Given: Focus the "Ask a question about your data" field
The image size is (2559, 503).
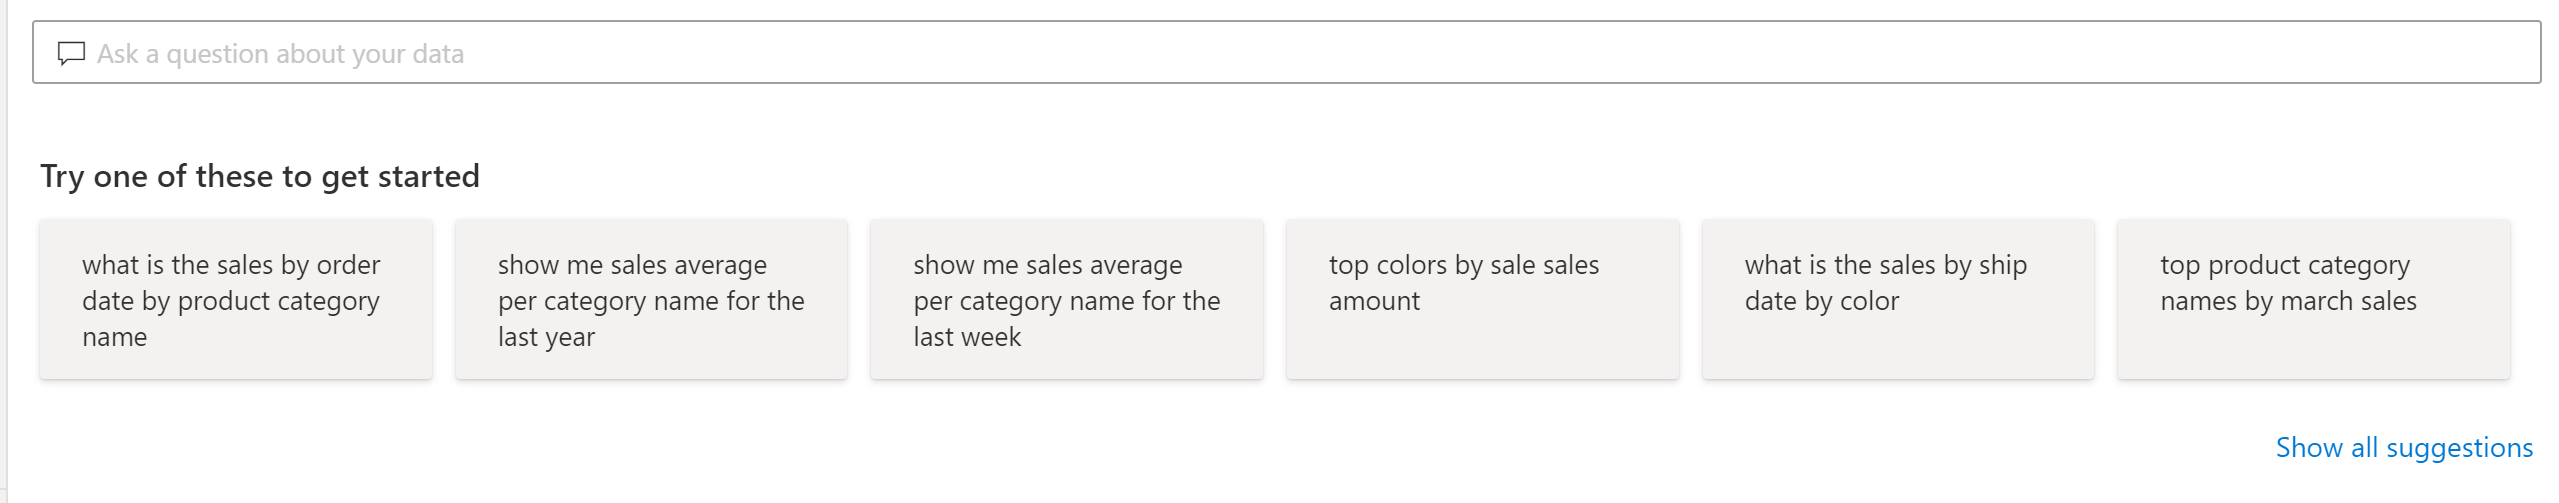Looking at the screenshot, I should coord(1290,53).
